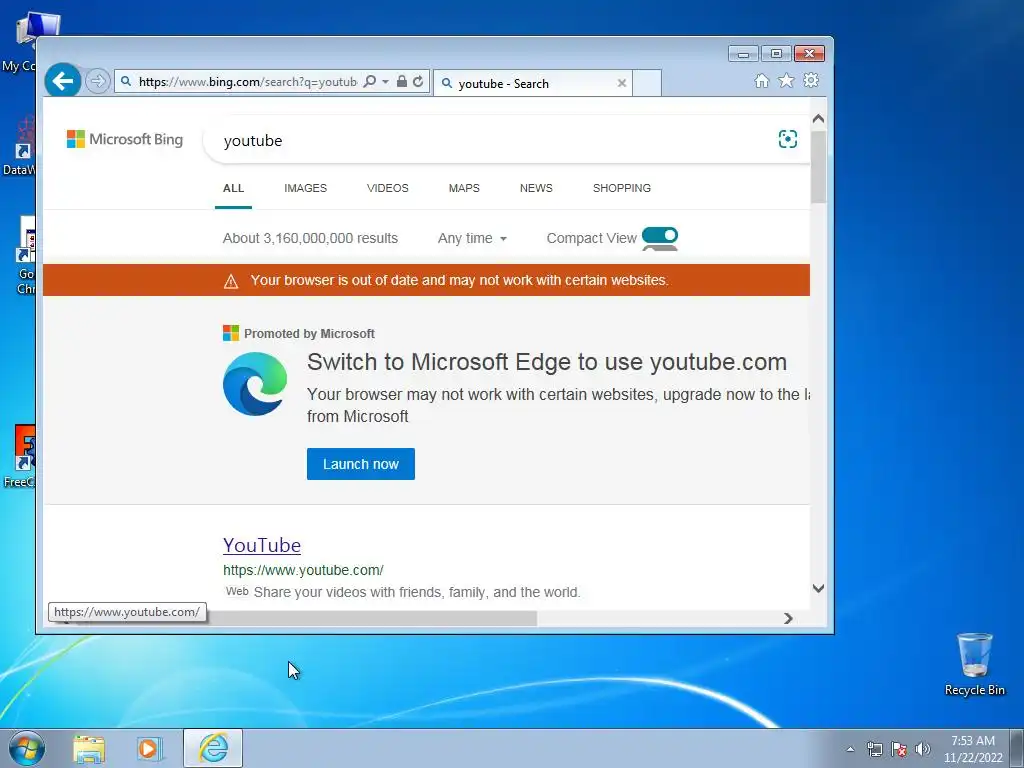This screenshot has height=768, width=1024.
Task: Click the horizontal scrollbar thumb
Action: click(x=372, y=618)
